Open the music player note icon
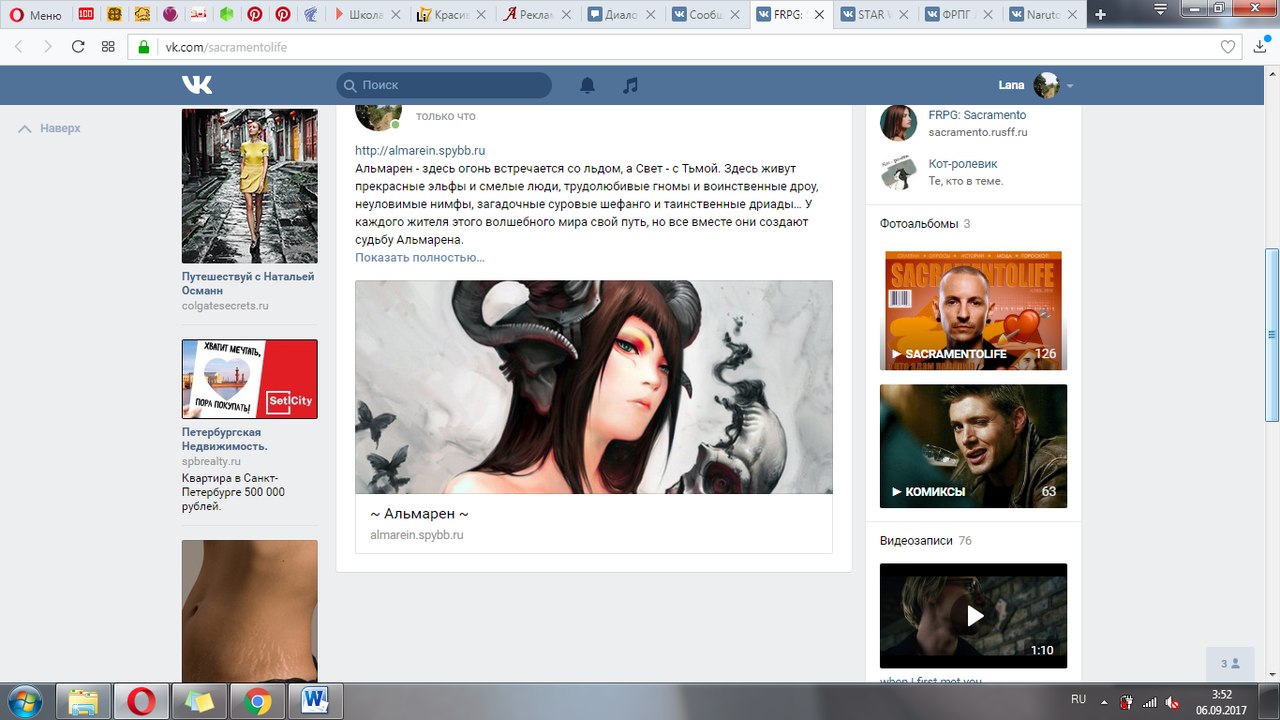This screenshot has height=720, width=1280. click(630, 85)
